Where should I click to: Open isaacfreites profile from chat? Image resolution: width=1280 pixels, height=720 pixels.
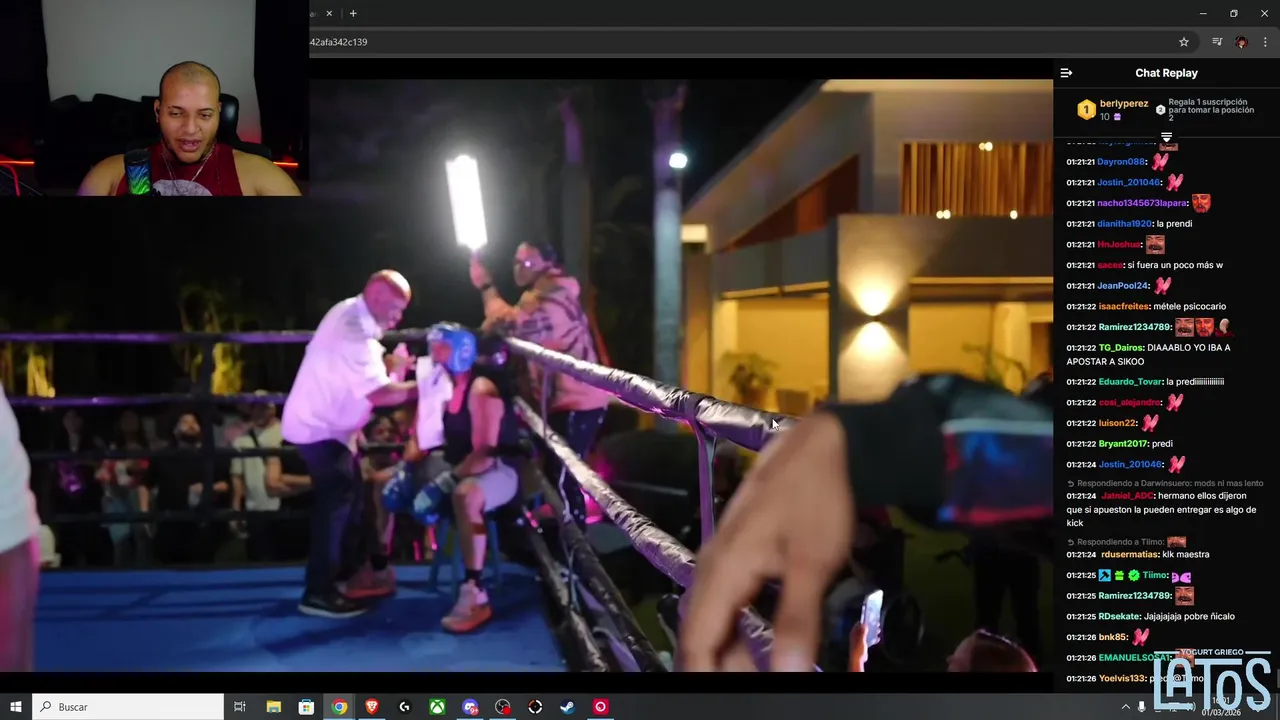point(1124,306)
